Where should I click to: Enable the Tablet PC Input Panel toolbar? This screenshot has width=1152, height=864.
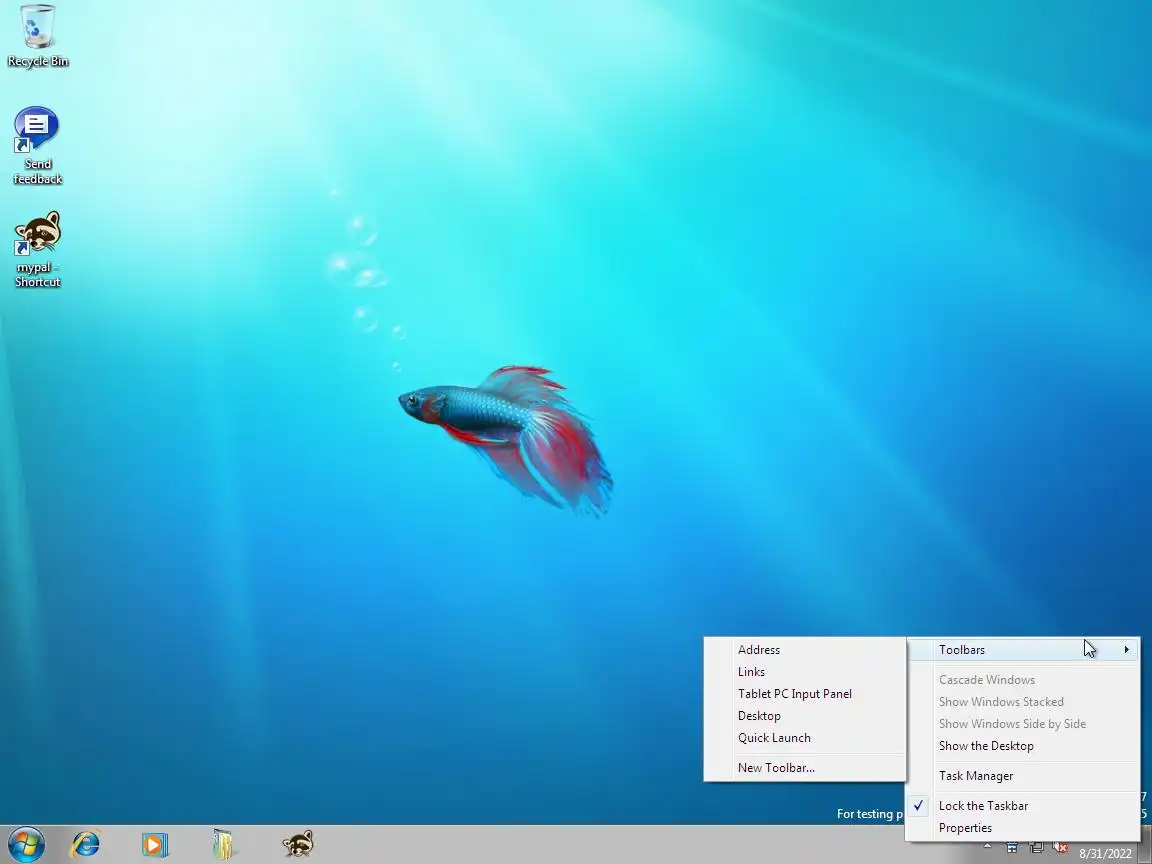coord(804,694)
